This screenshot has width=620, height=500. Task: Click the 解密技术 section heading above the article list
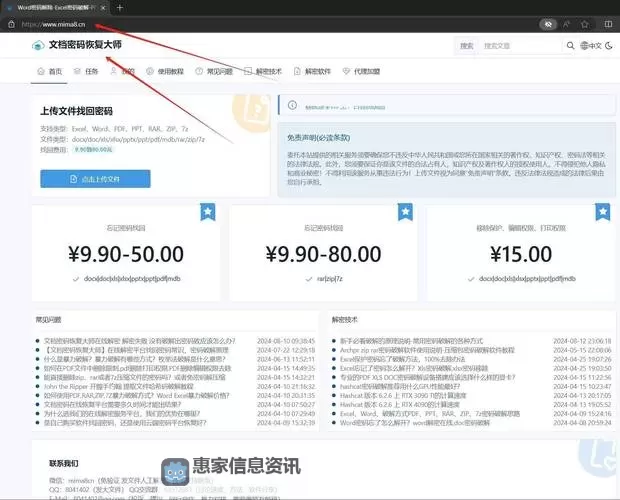[344, 319]
